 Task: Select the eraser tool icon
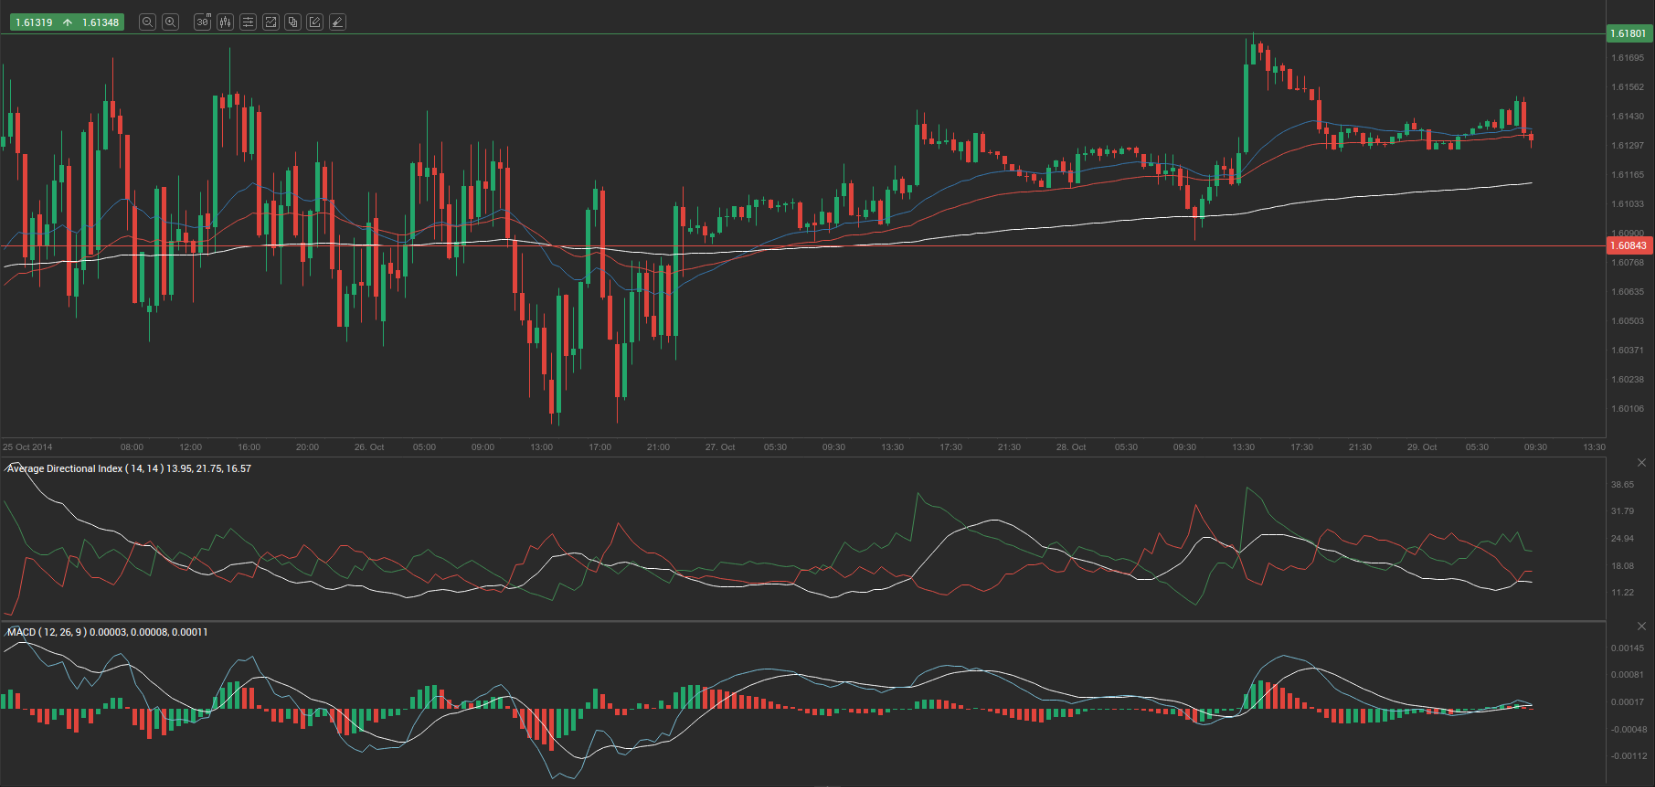click(338, 22)
